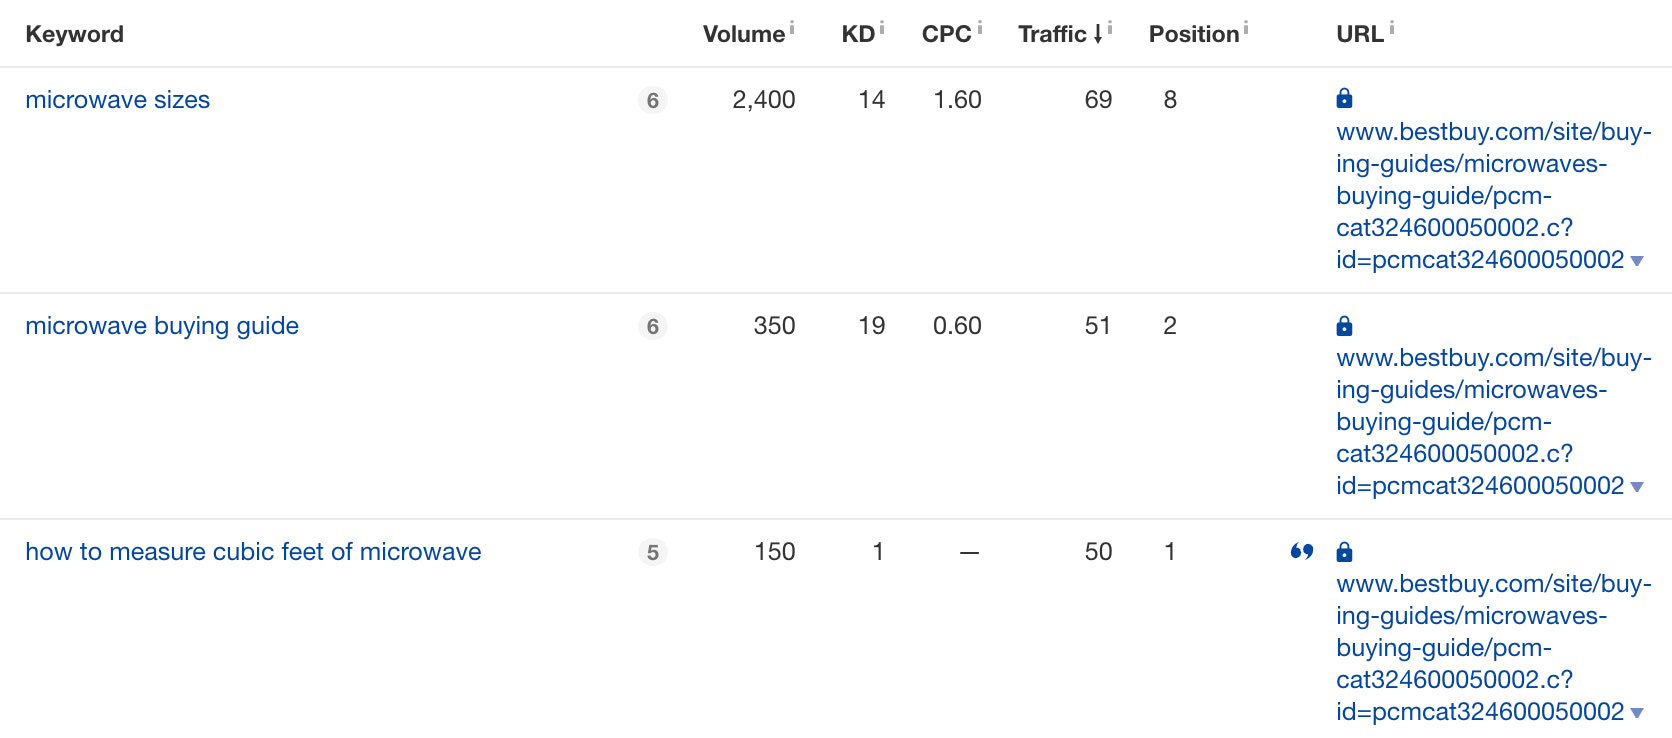This screenshot has width=1672, height=738.
Task: Click the lock icon on the microwave buying guide row
Action: point(1344,325)
